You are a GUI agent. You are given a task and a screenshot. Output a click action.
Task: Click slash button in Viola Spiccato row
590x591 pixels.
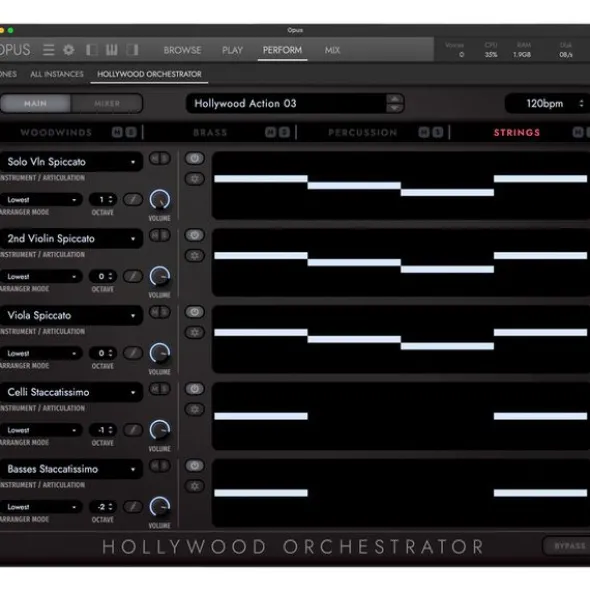[133, 353]
